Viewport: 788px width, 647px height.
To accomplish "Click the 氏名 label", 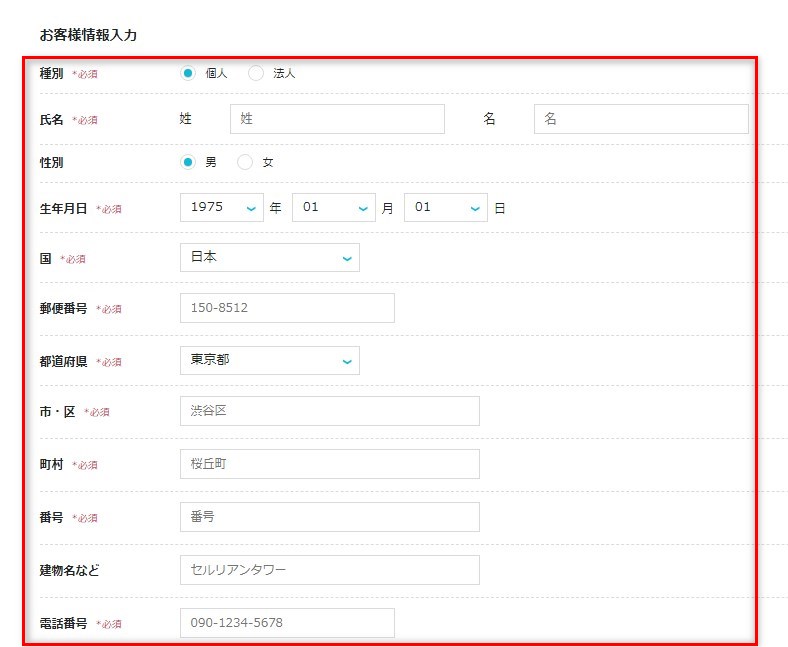I will [x=51, y=120].
